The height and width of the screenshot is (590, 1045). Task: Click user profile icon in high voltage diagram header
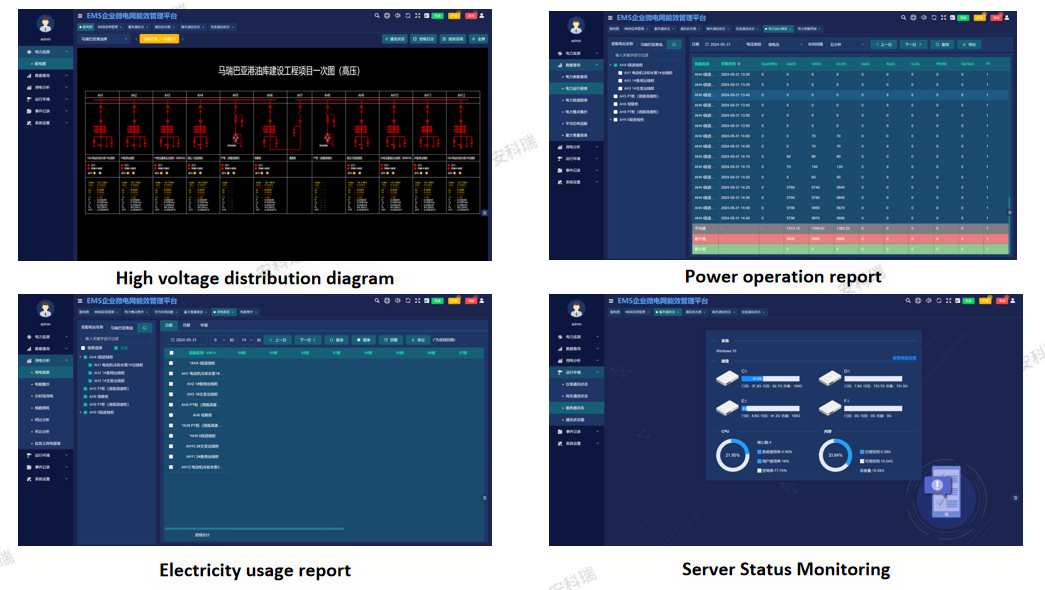click(482, 17)
